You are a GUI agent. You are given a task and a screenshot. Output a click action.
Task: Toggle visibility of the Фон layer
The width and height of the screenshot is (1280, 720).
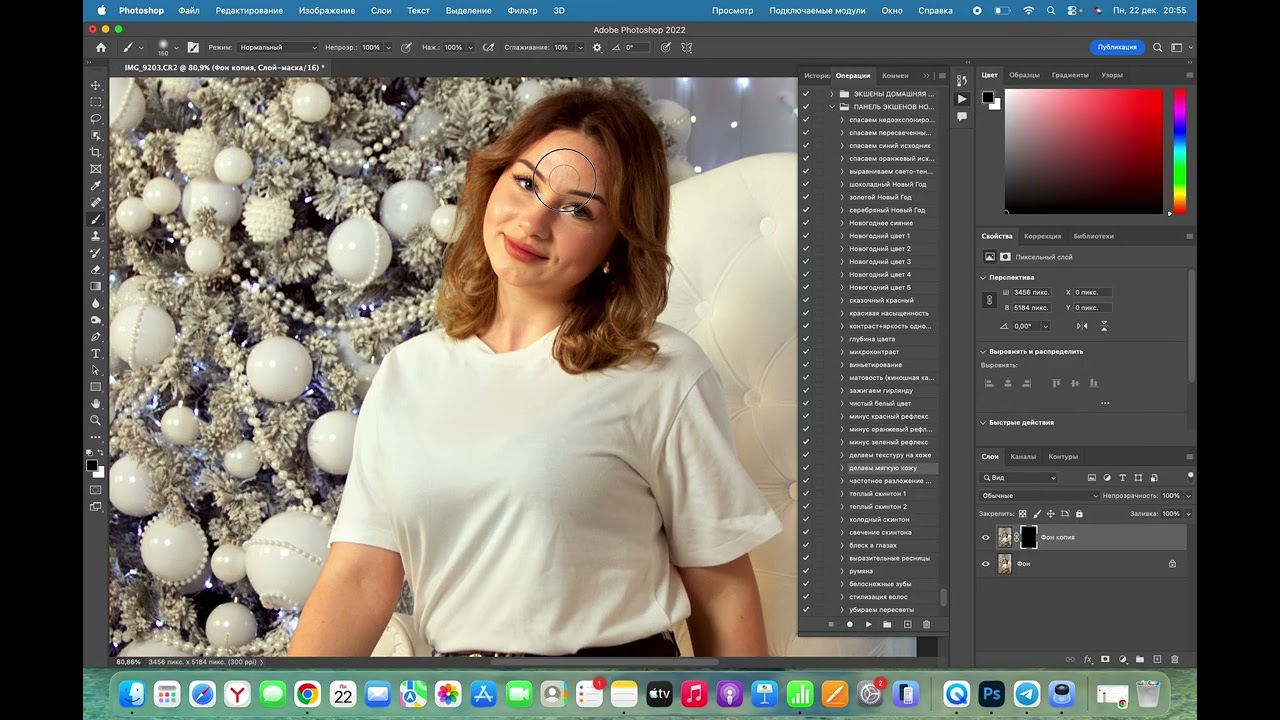(x=985, y=564)
